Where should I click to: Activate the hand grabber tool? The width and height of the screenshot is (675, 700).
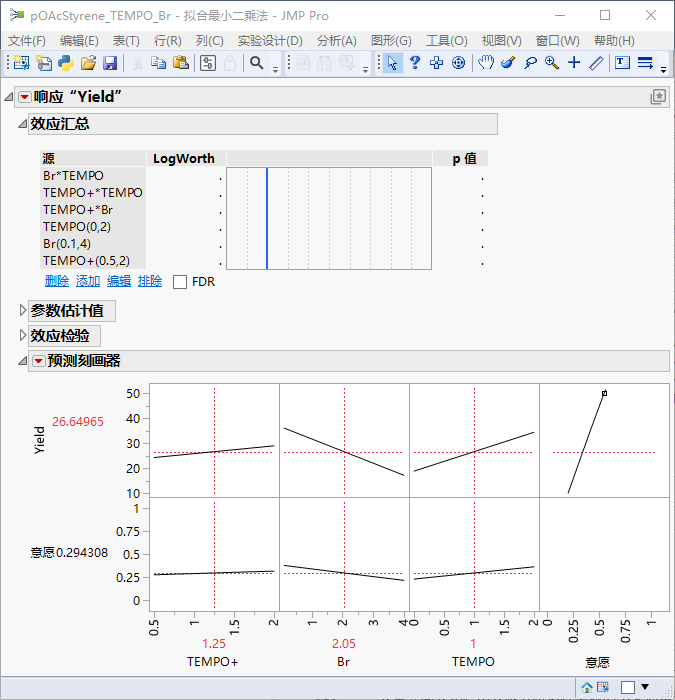pyautogui.click(x=486, y=63)
